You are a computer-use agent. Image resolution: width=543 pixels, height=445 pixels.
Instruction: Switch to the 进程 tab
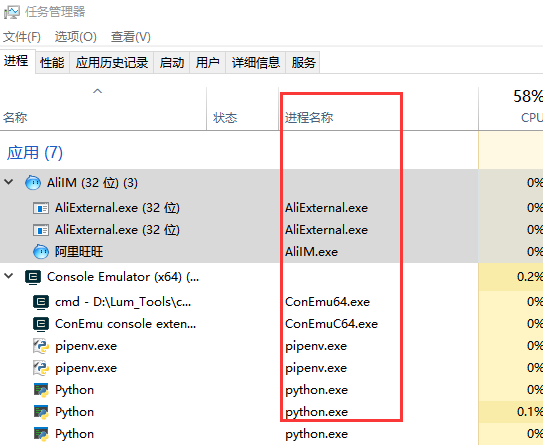tap(17, 61)
